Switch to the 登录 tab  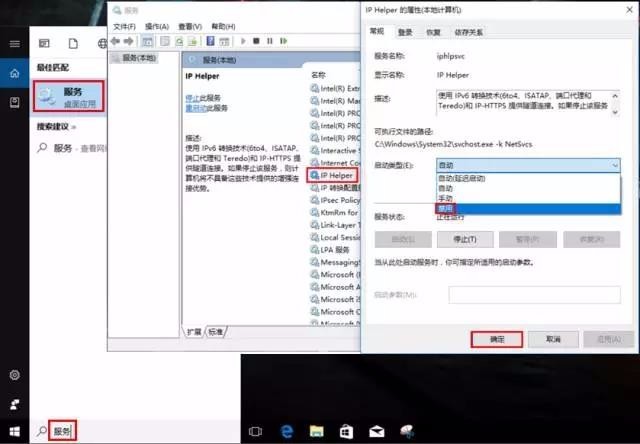click(x=405, y=32)
